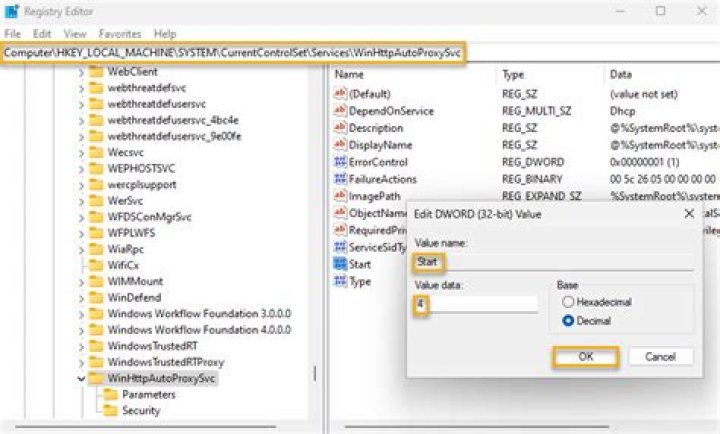Screen dimensions: 720x434
Task: Expand the WindowsTrustedRT key
Action: [x=81, y=346]
